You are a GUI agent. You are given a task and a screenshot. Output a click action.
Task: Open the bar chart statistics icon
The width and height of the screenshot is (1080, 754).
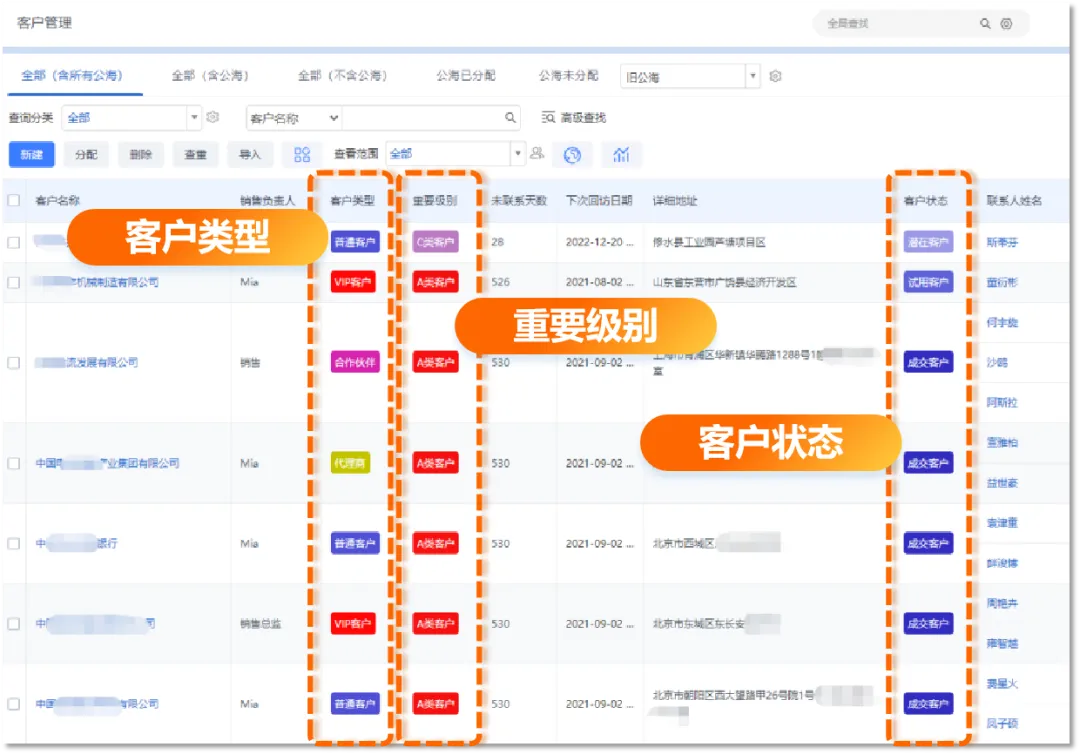622,154
